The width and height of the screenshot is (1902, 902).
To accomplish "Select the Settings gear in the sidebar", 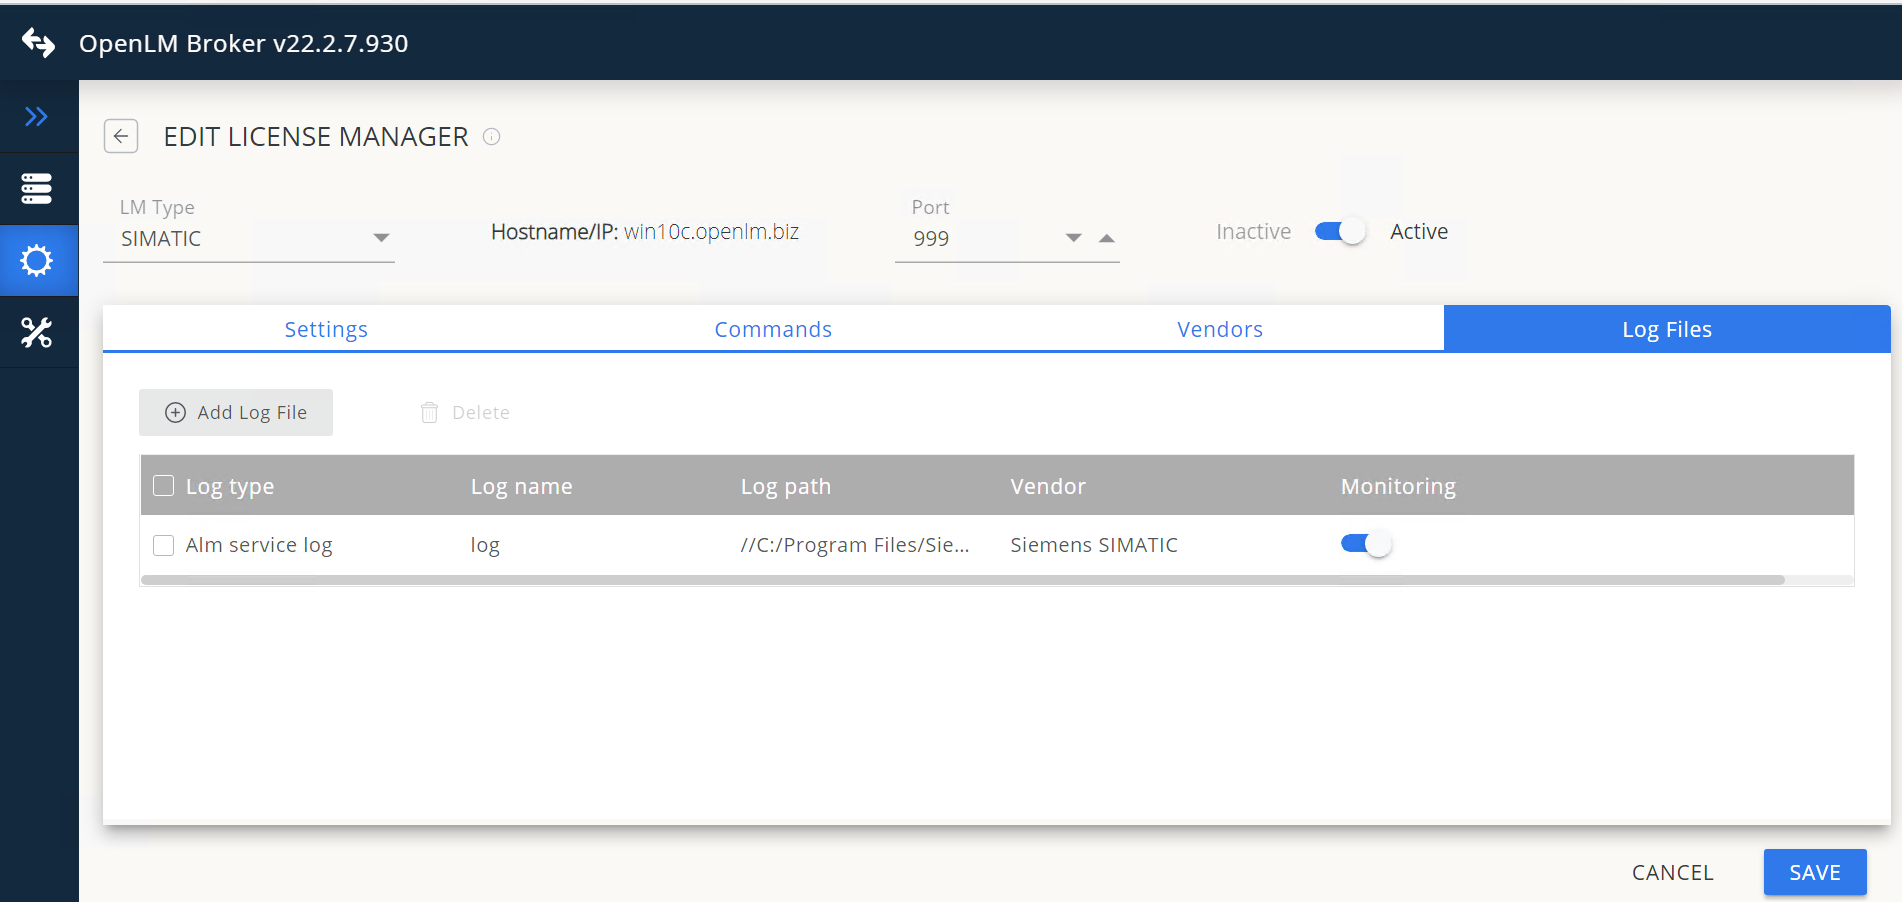I will (37, 260).
